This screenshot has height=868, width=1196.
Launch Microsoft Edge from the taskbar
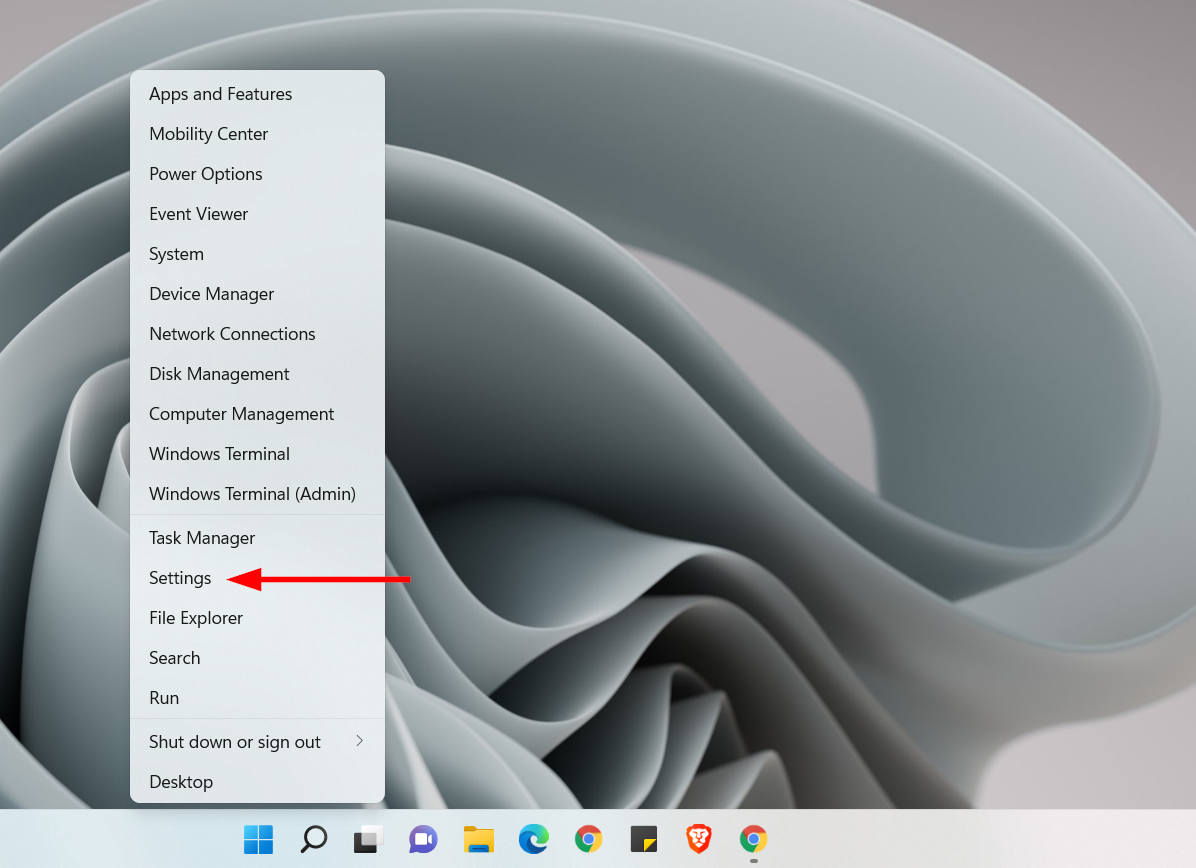point(534,839)
